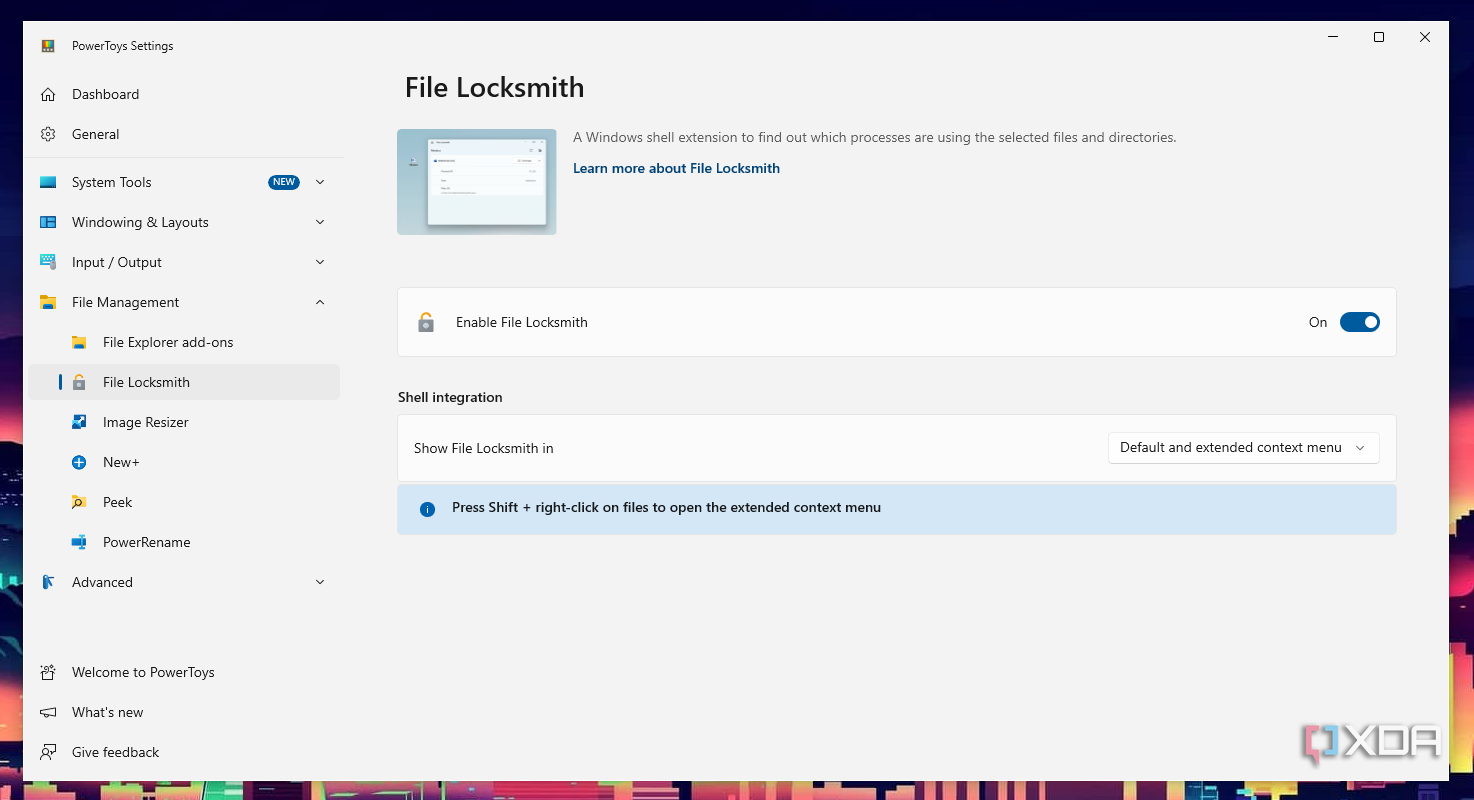This screenshot has width=1474, height=800.
Task: Click the File Locksmith preview thumbnail
Action: (x=477, y=182)
